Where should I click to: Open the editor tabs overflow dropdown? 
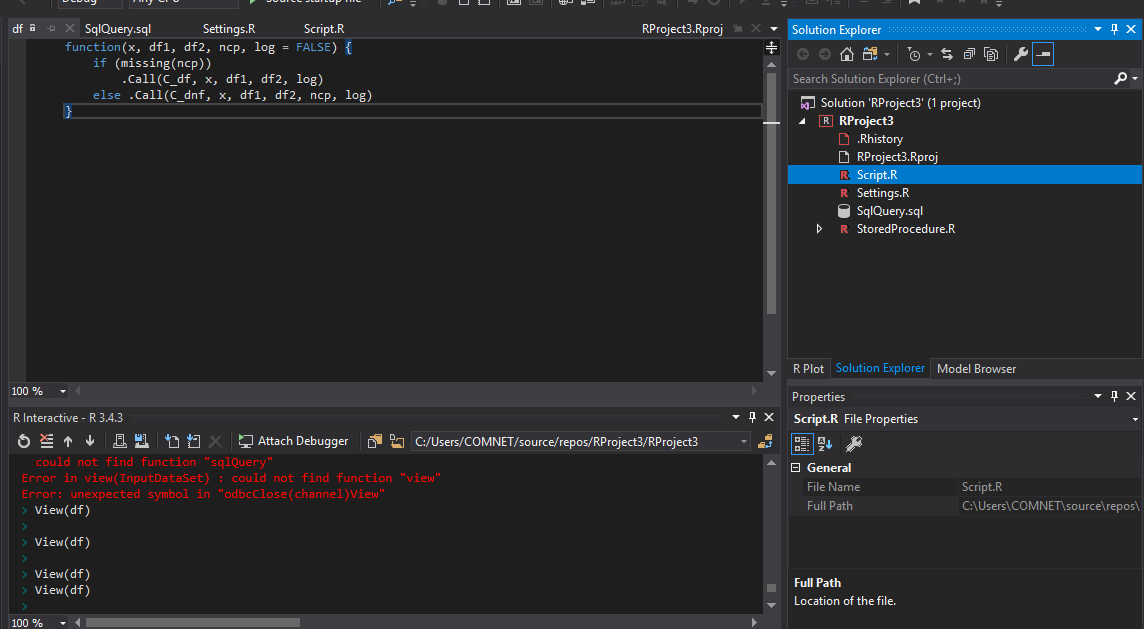coord(773,29)
